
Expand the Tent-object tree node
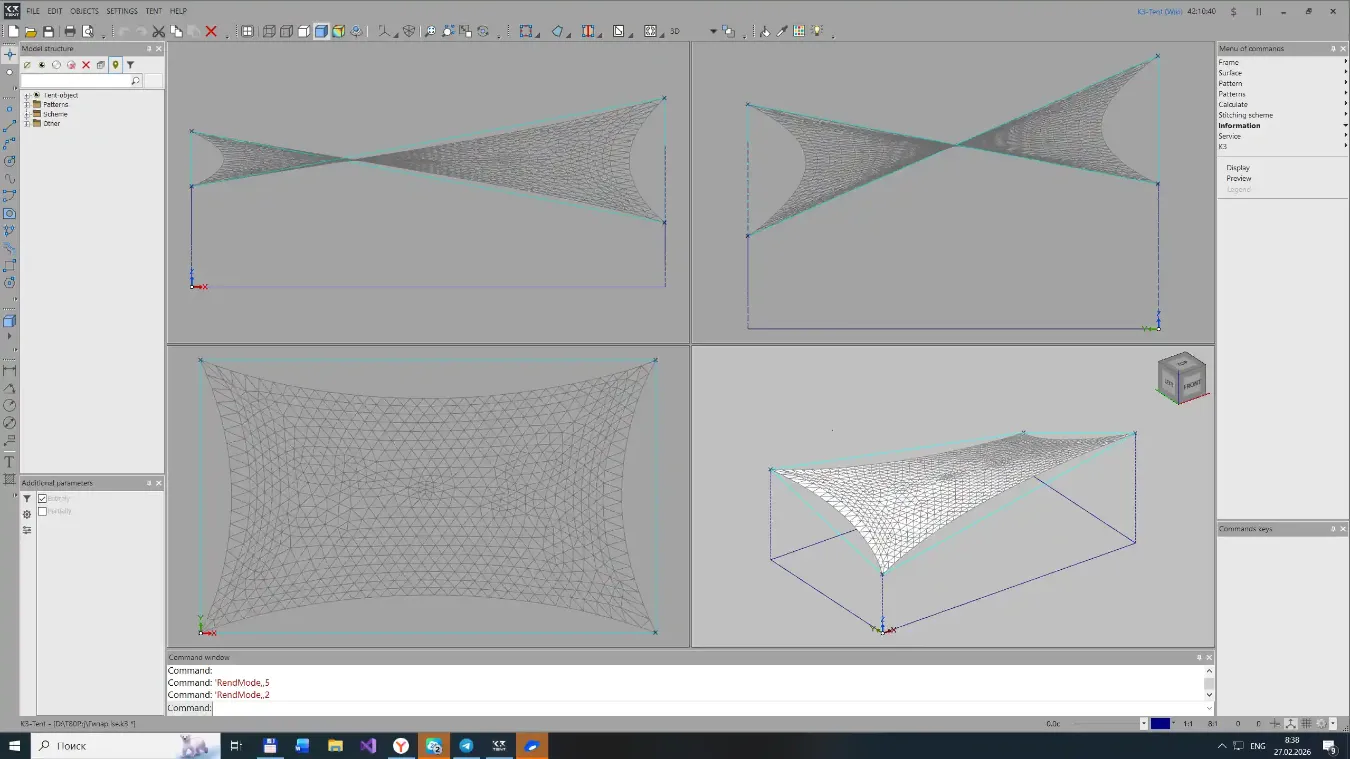click(27, 95)
